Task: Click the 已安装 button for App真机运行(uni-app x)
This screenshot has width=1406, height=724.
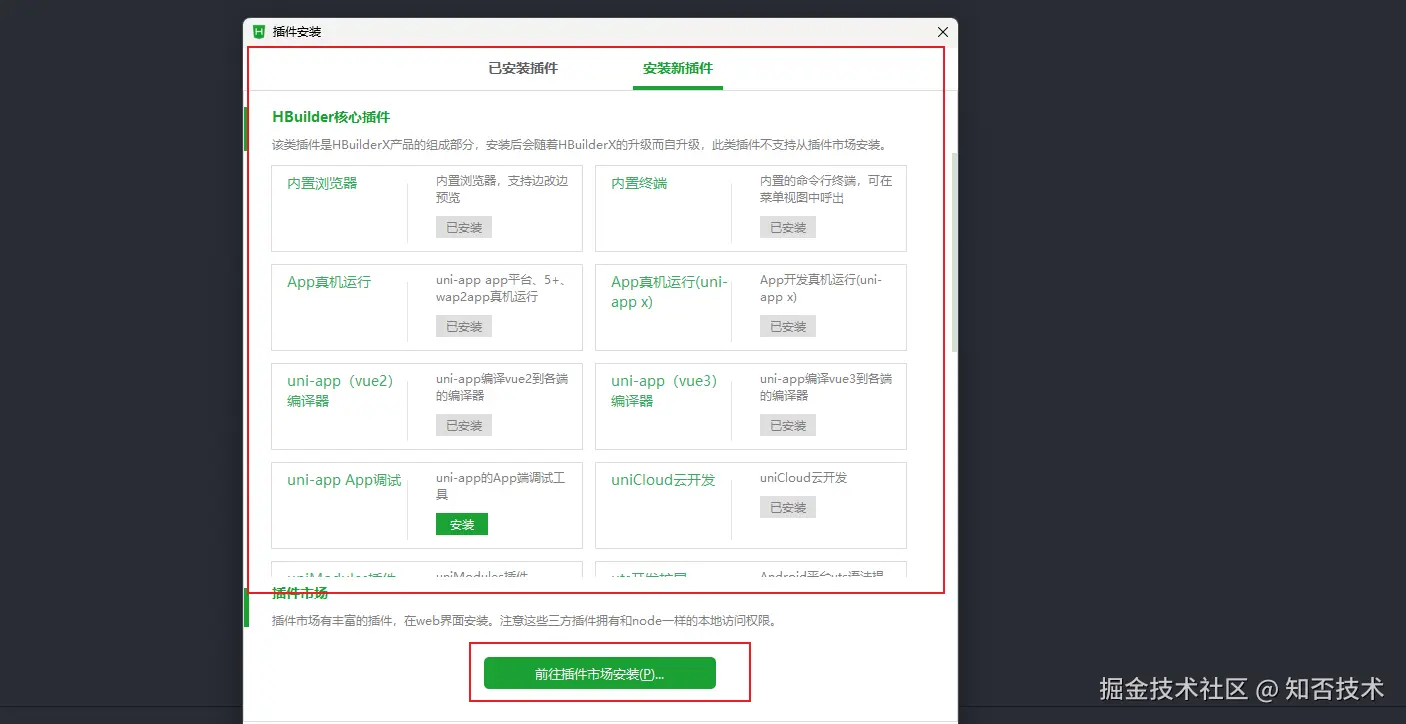Action: [x=788, y=326]
